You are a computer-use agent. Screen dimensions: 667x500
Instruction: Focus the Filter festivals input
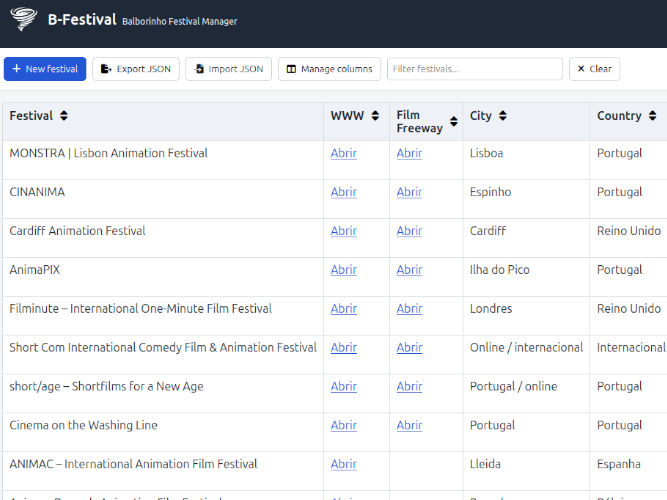(x=475, y=69)
